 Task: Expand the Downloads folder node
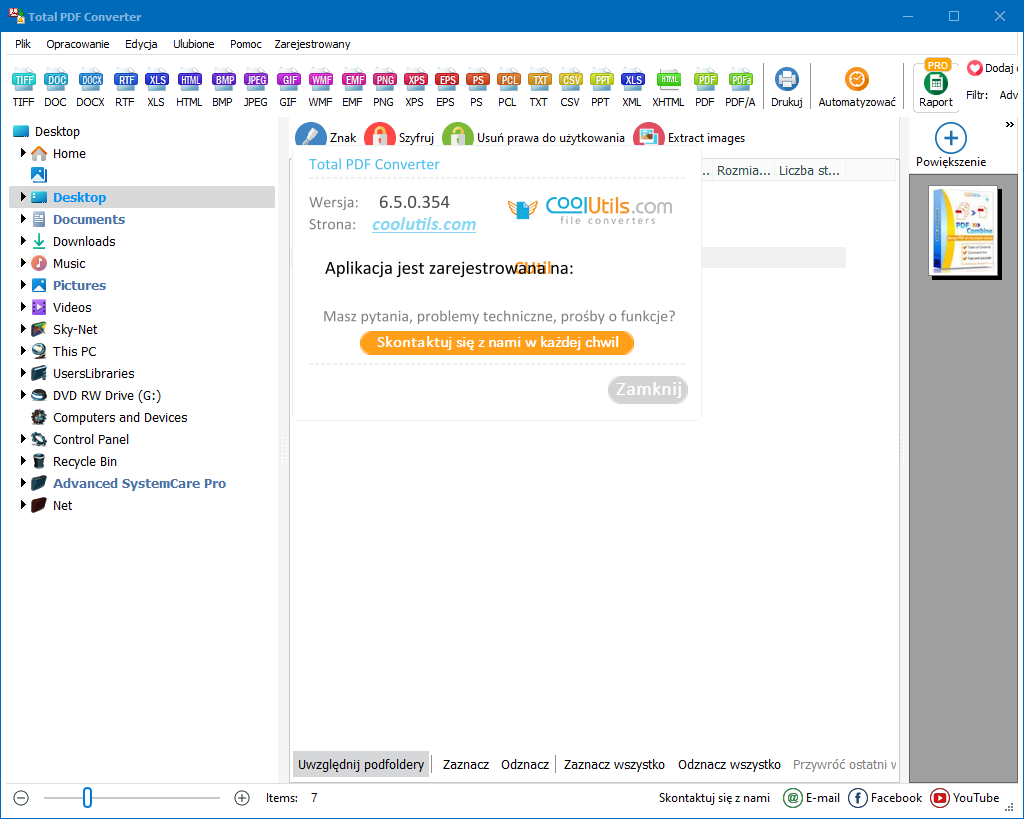click(23, 241)
